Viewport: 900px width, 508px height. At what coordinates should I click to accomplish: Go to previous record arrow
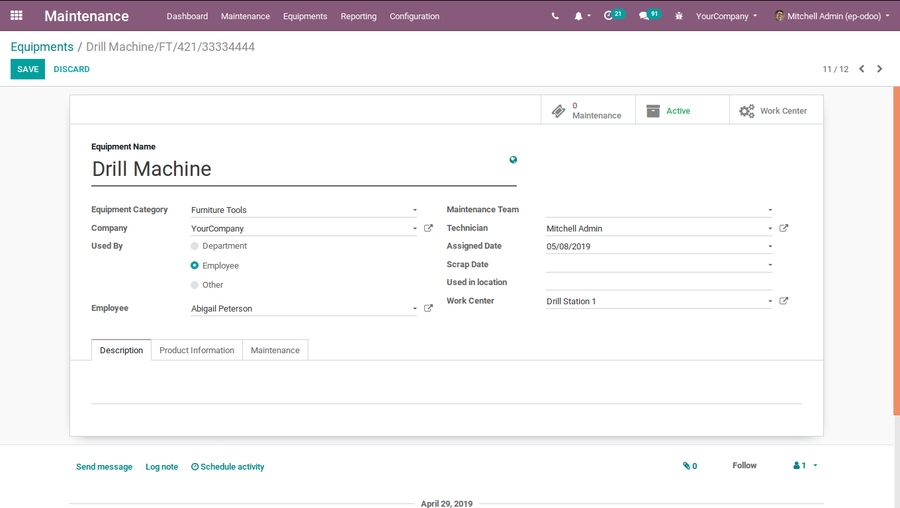[862, 69]
